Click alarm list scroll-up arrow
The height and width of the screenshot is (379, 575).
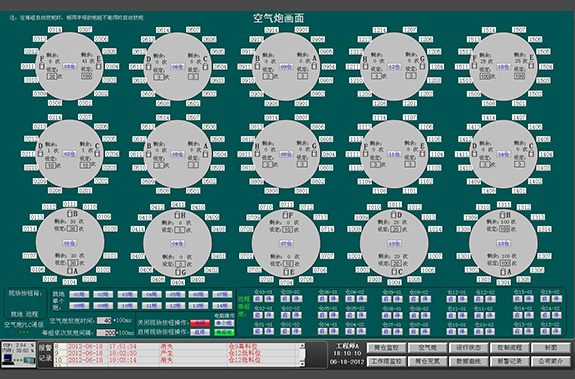(302, 346)
